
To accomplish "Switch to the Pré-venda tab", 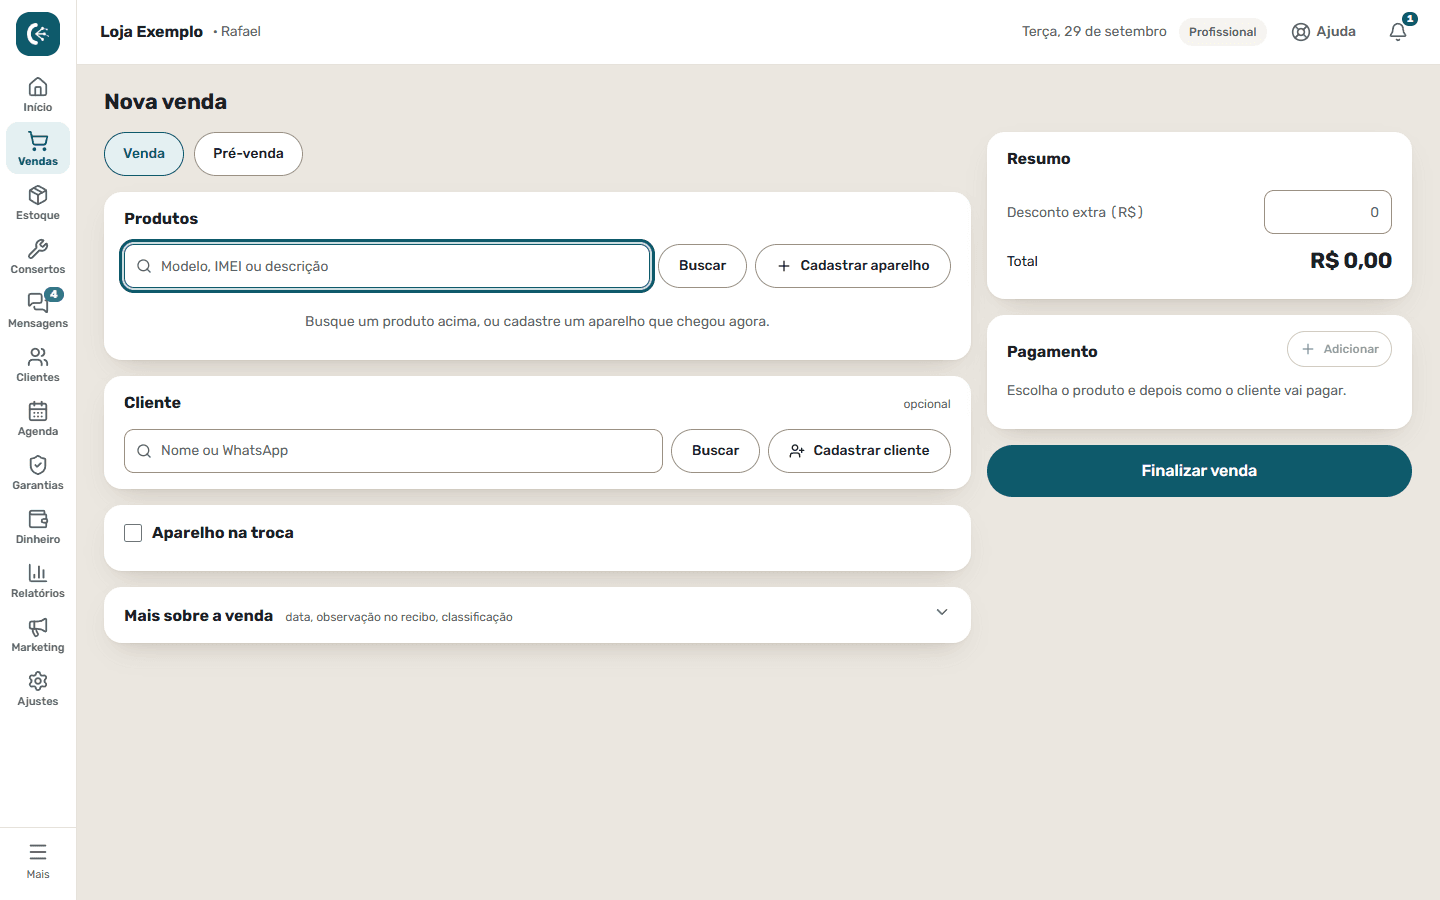I will pyautogui.click(x=248, y=154).
